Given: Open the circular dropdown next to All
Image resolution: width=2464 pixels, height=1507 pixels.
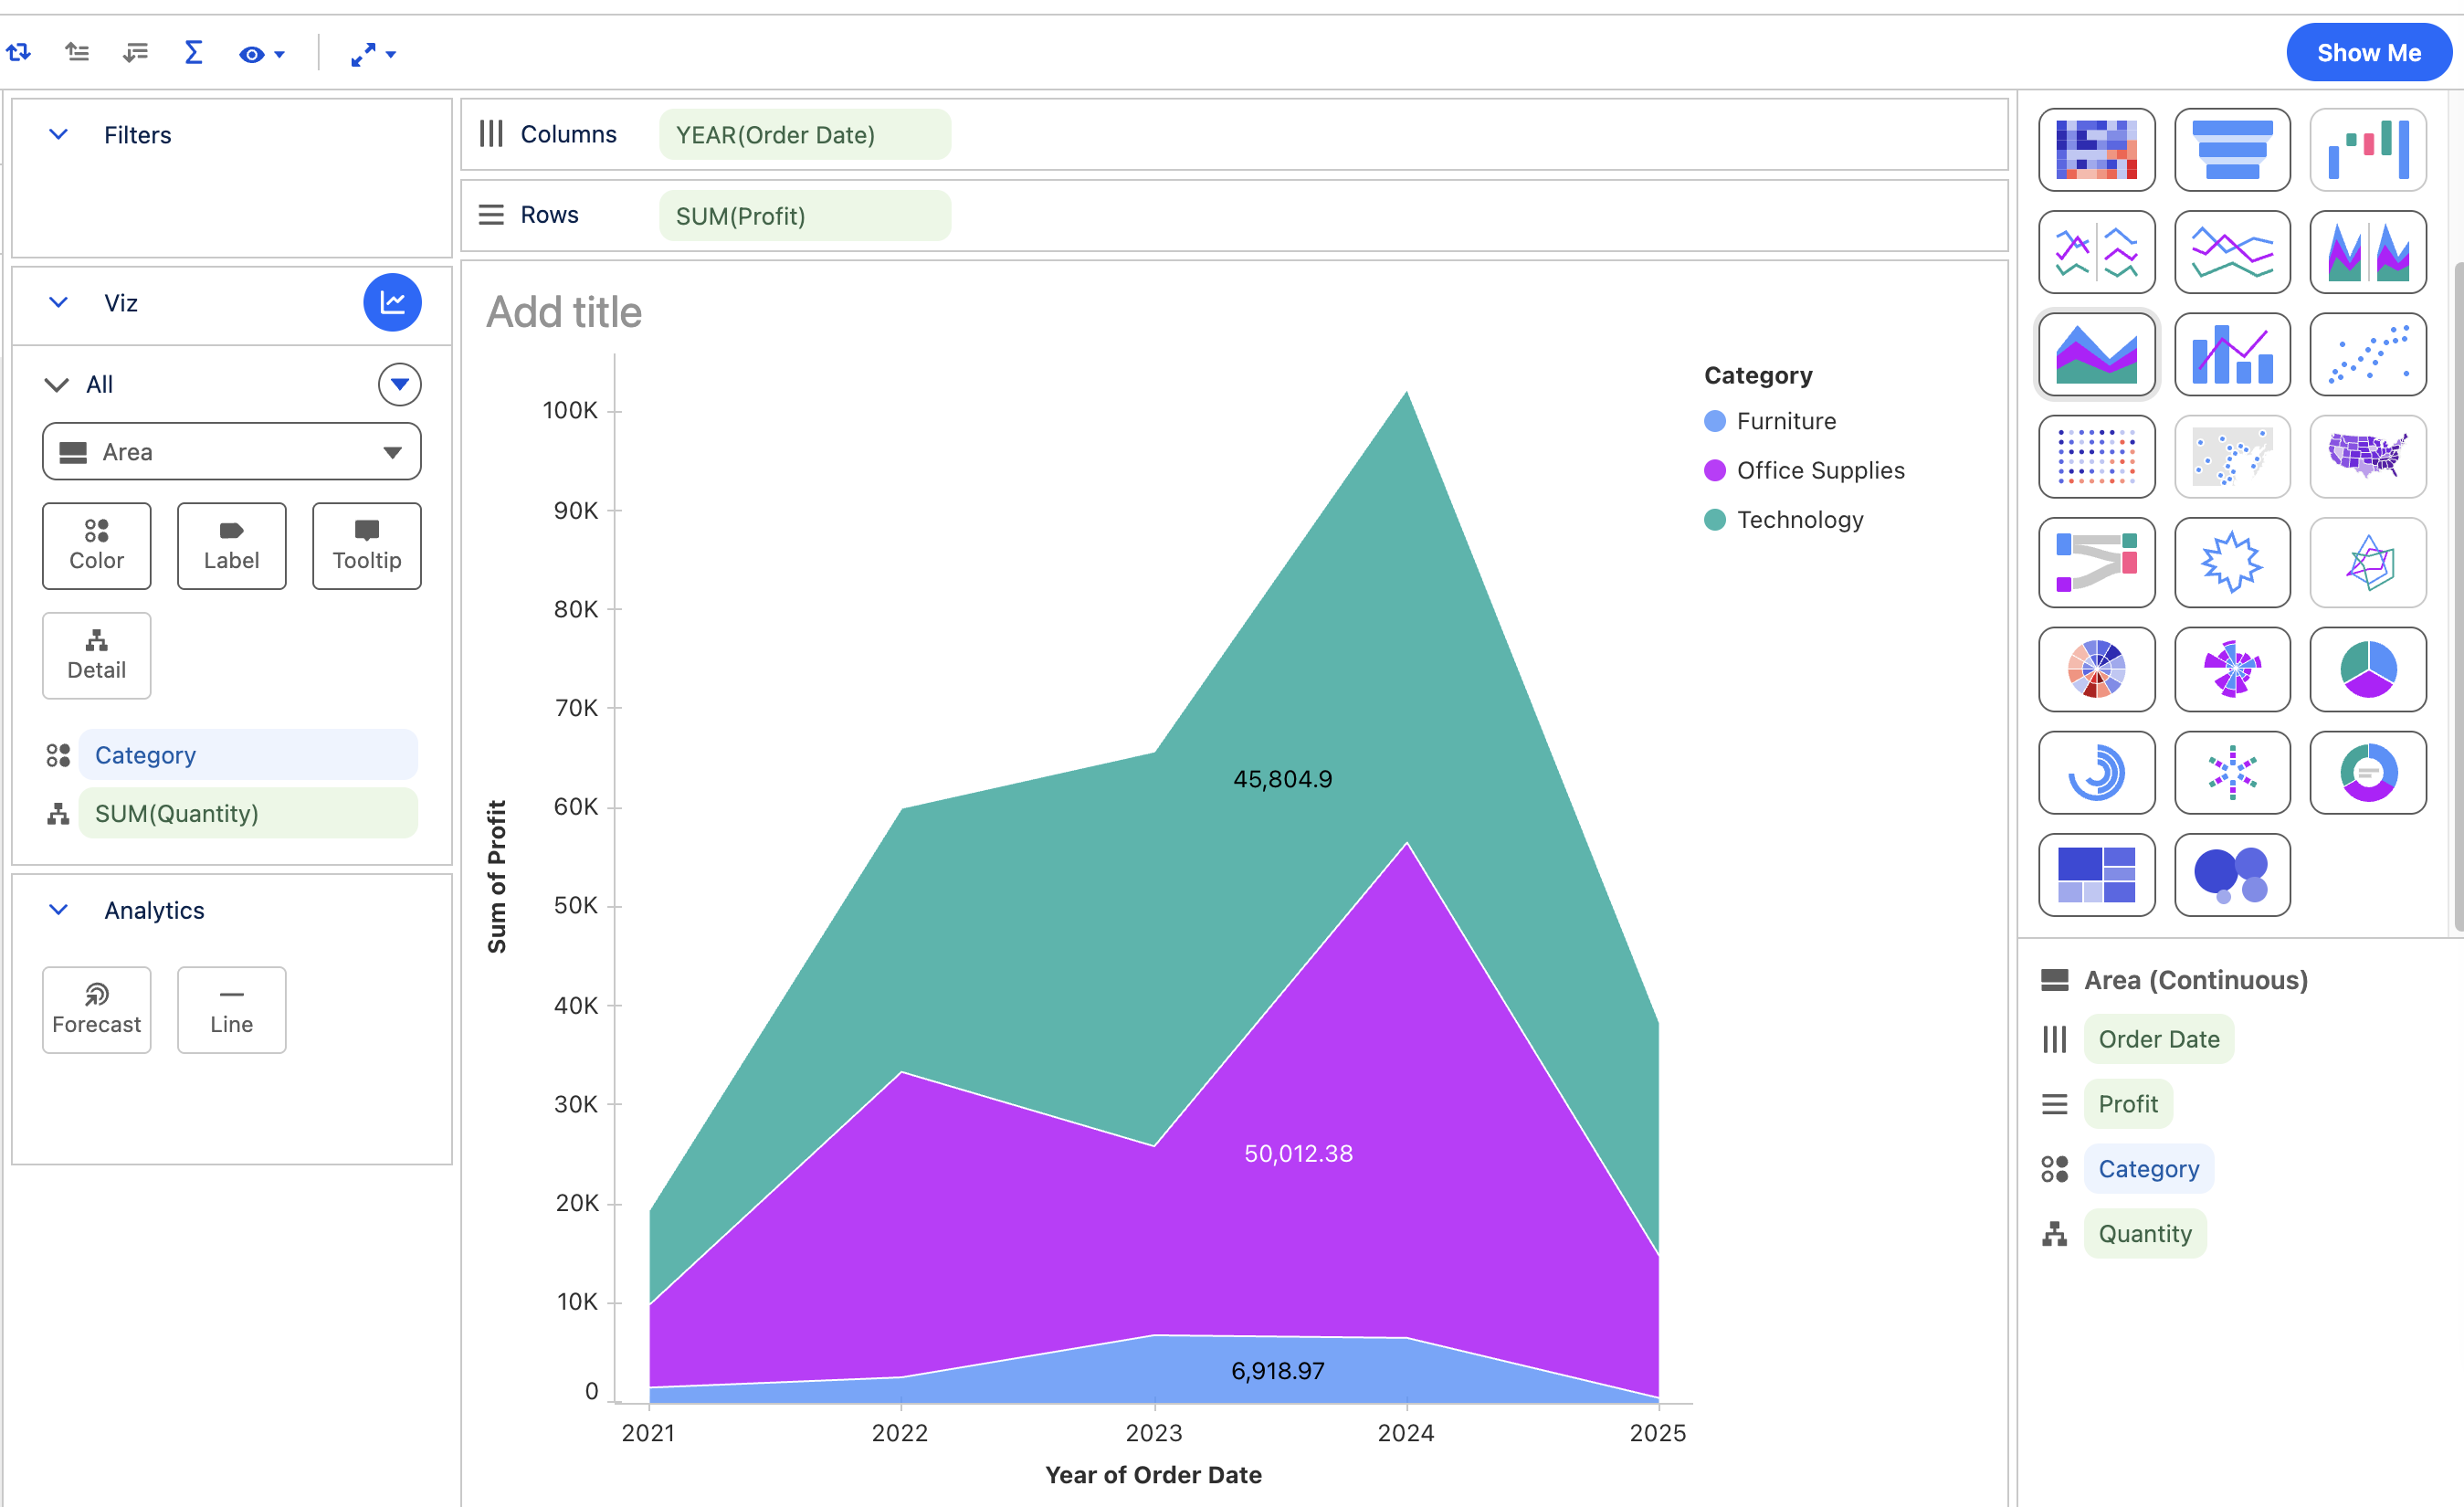Looking at the screenshot, I should 399,384.
